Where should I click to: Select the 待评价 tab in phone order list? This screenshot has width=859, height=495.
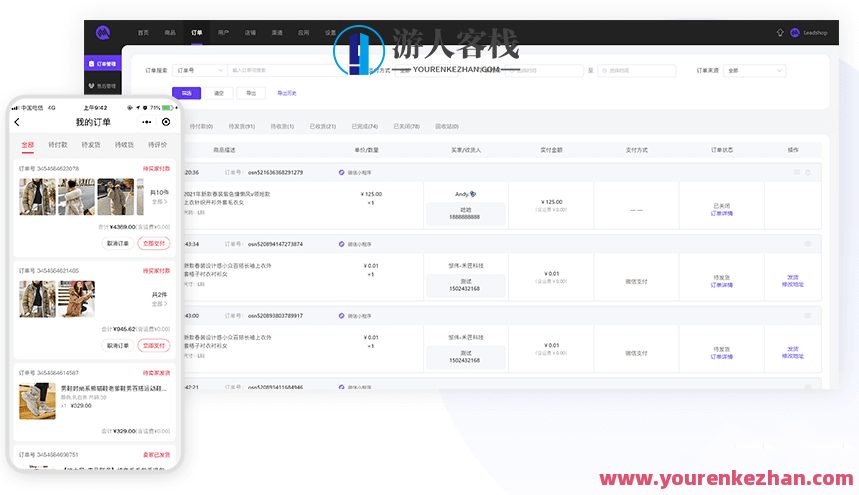tap(158, 145)
